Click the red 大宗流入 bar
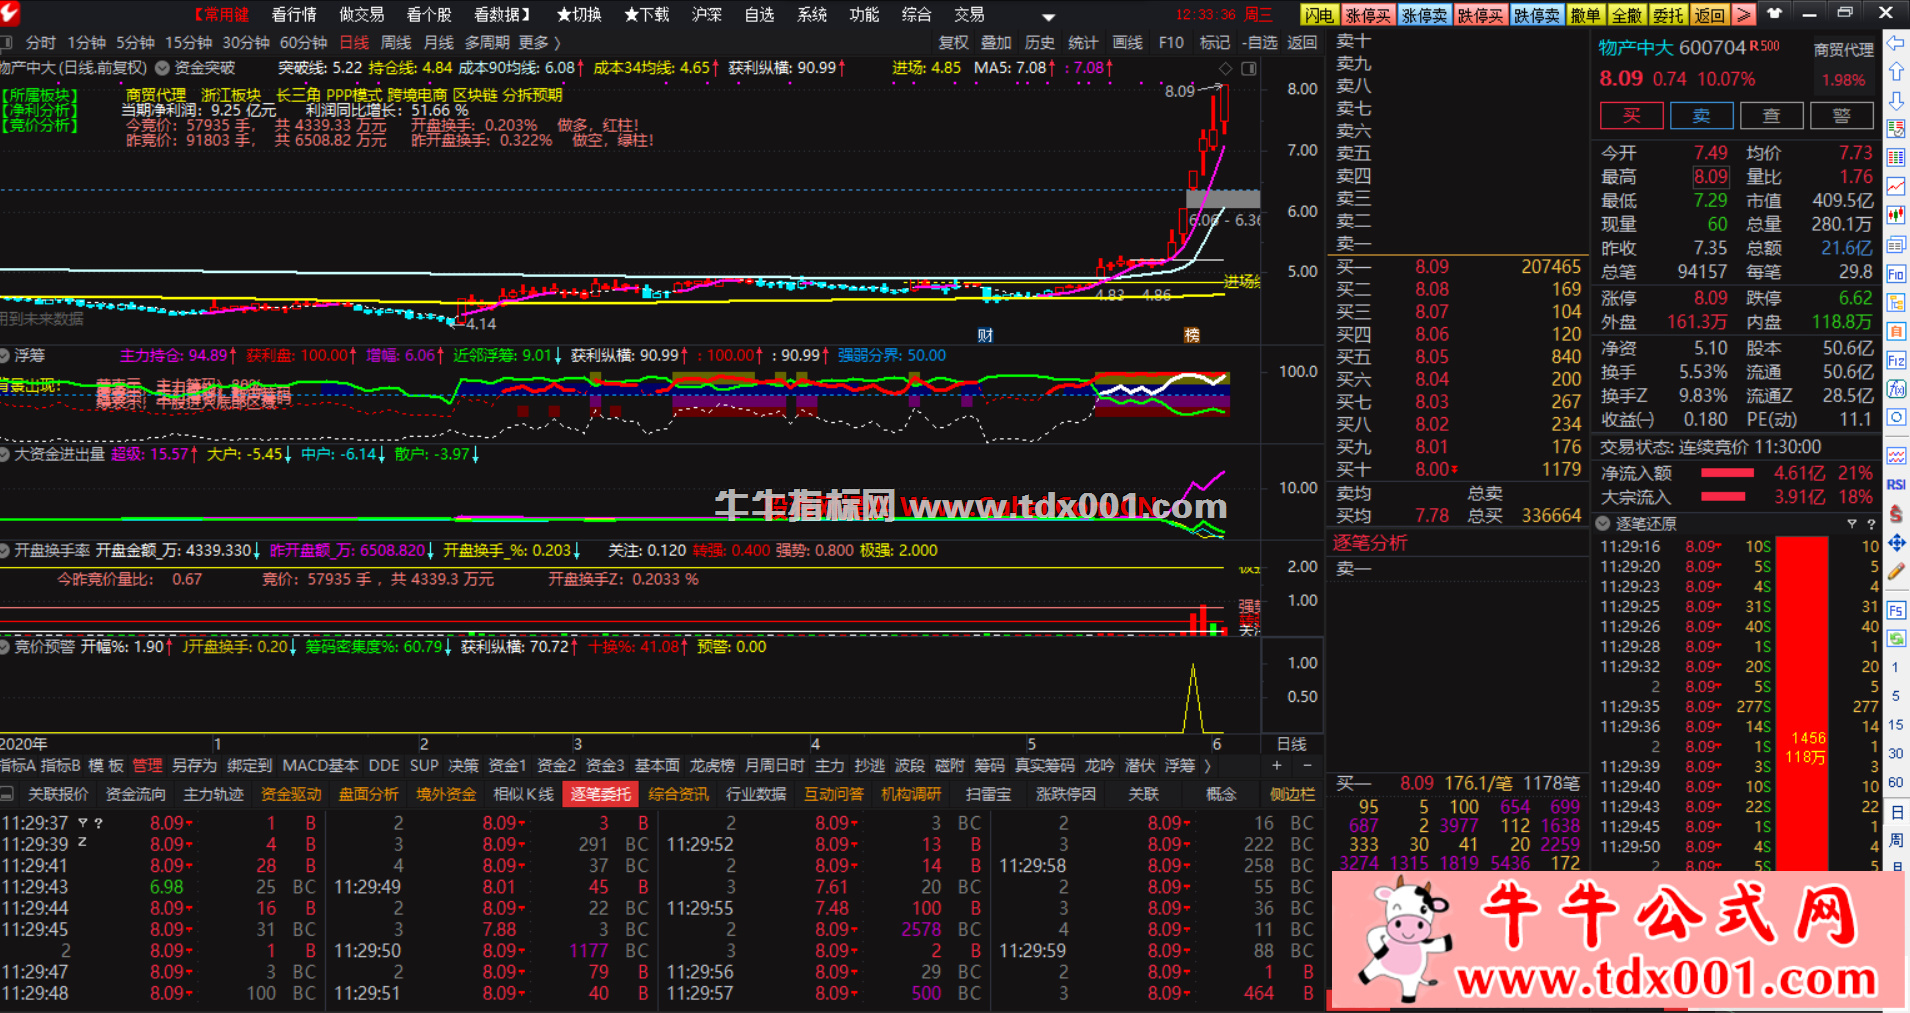Image resolution: width=1910 pixels, height=1013 pixels. coord(1723,496)
